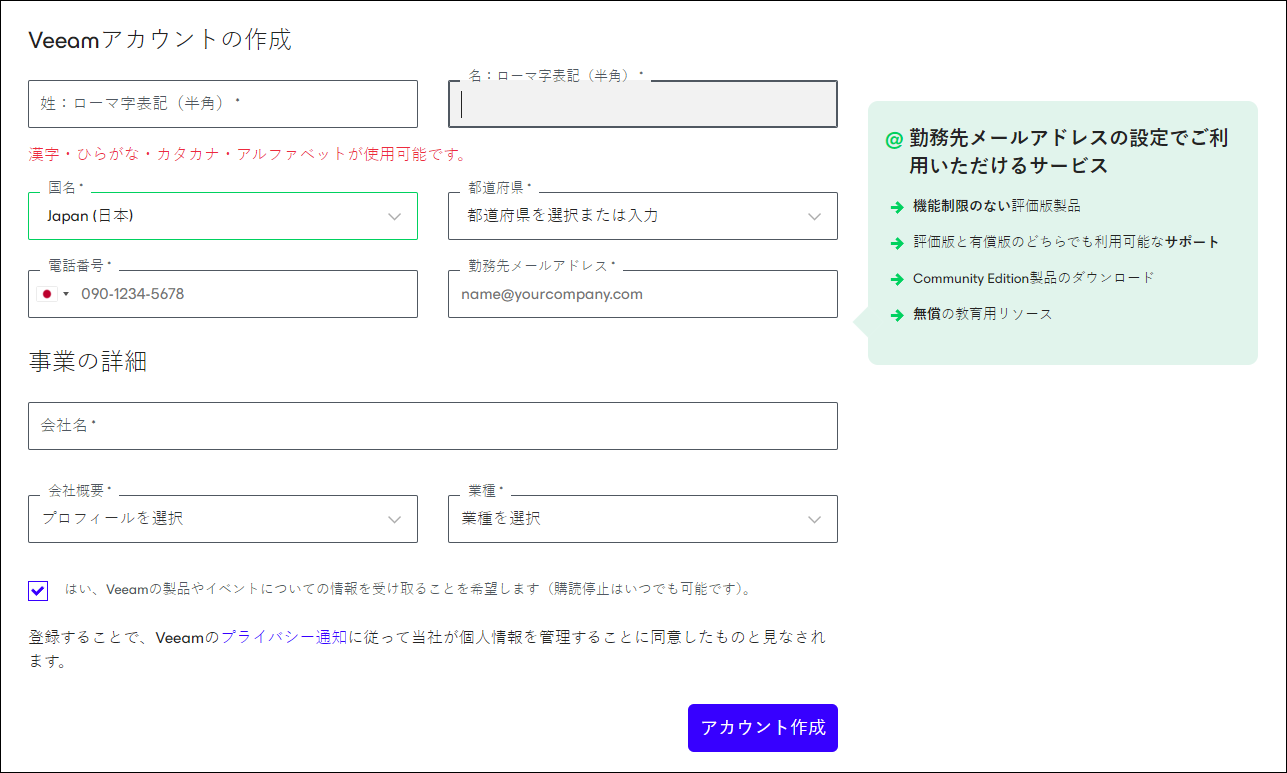
Task: Click the chevron arrow in 国名 field
Action: tap(395, 217)
